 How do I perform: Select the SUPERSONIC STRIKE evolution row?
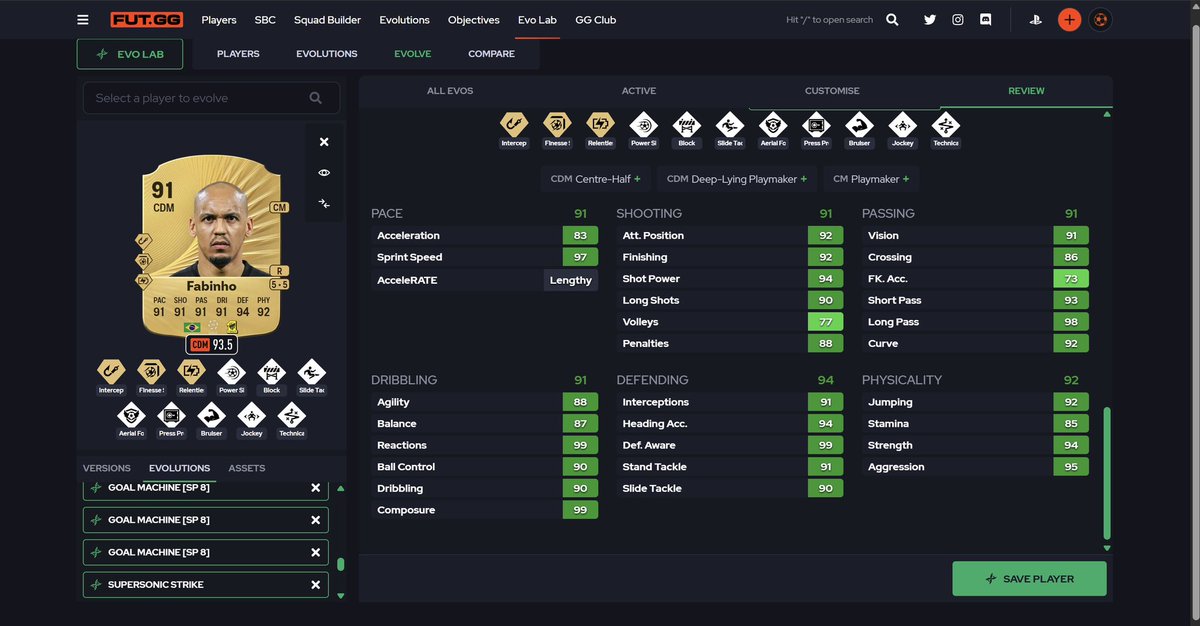[x=205, y=584]
